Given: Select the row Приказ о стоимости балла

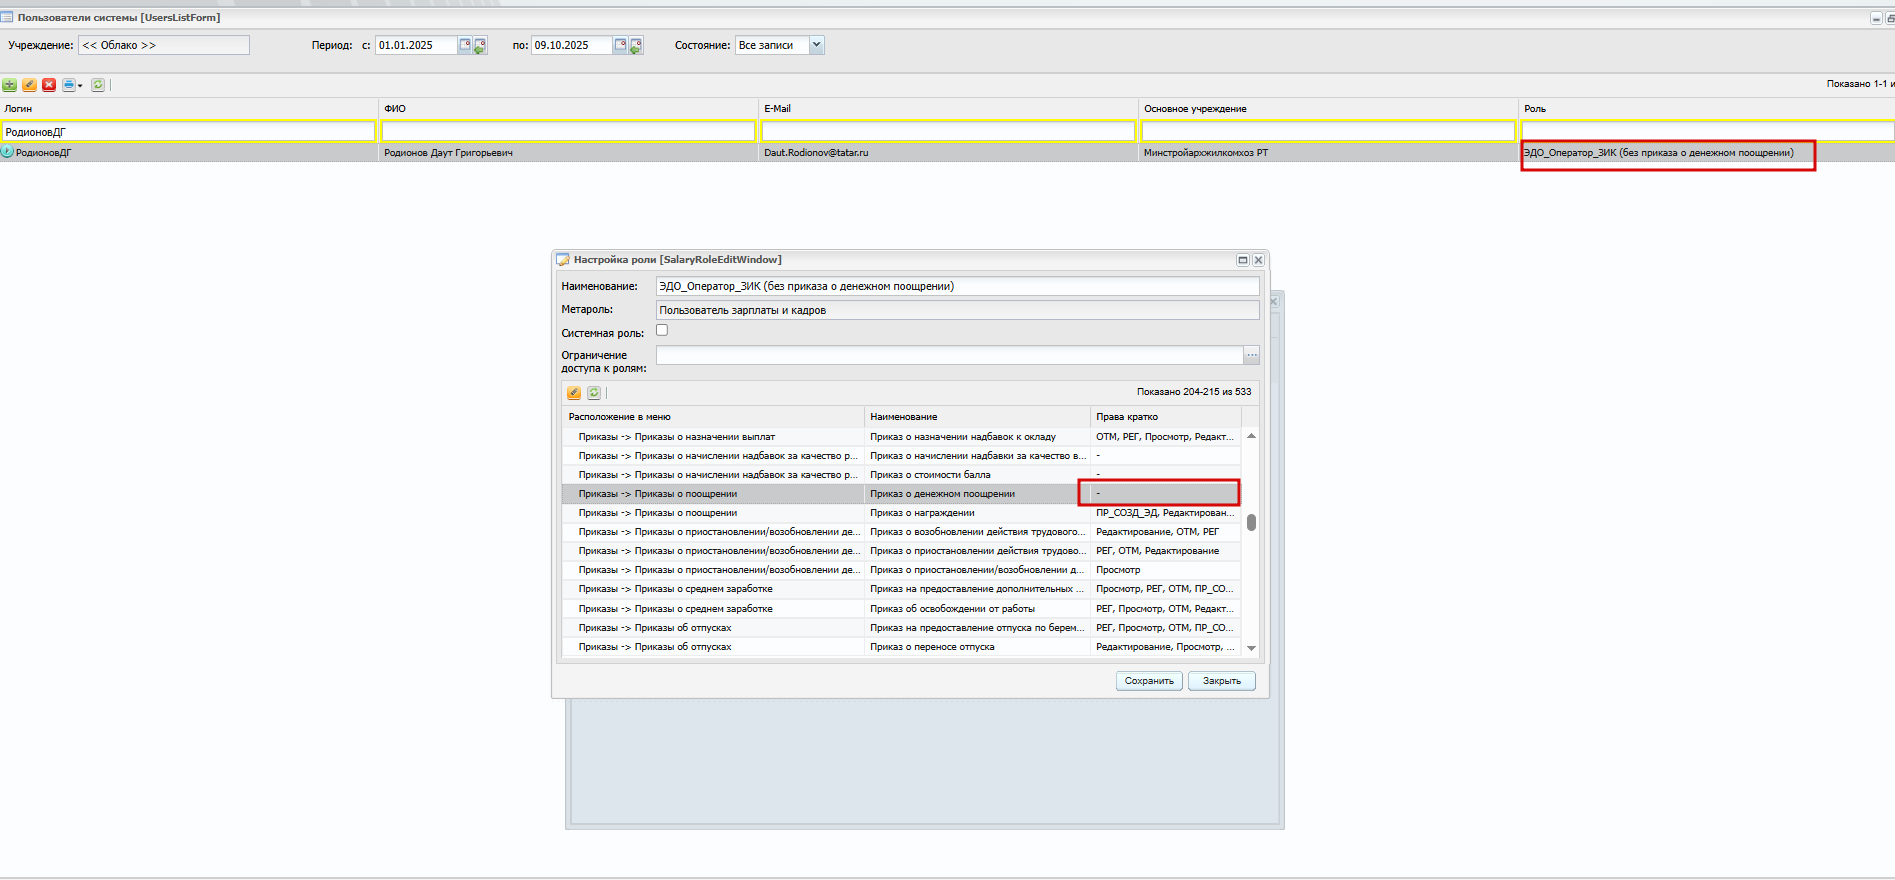Looking at the screenshot, I should tap(902, 475).
